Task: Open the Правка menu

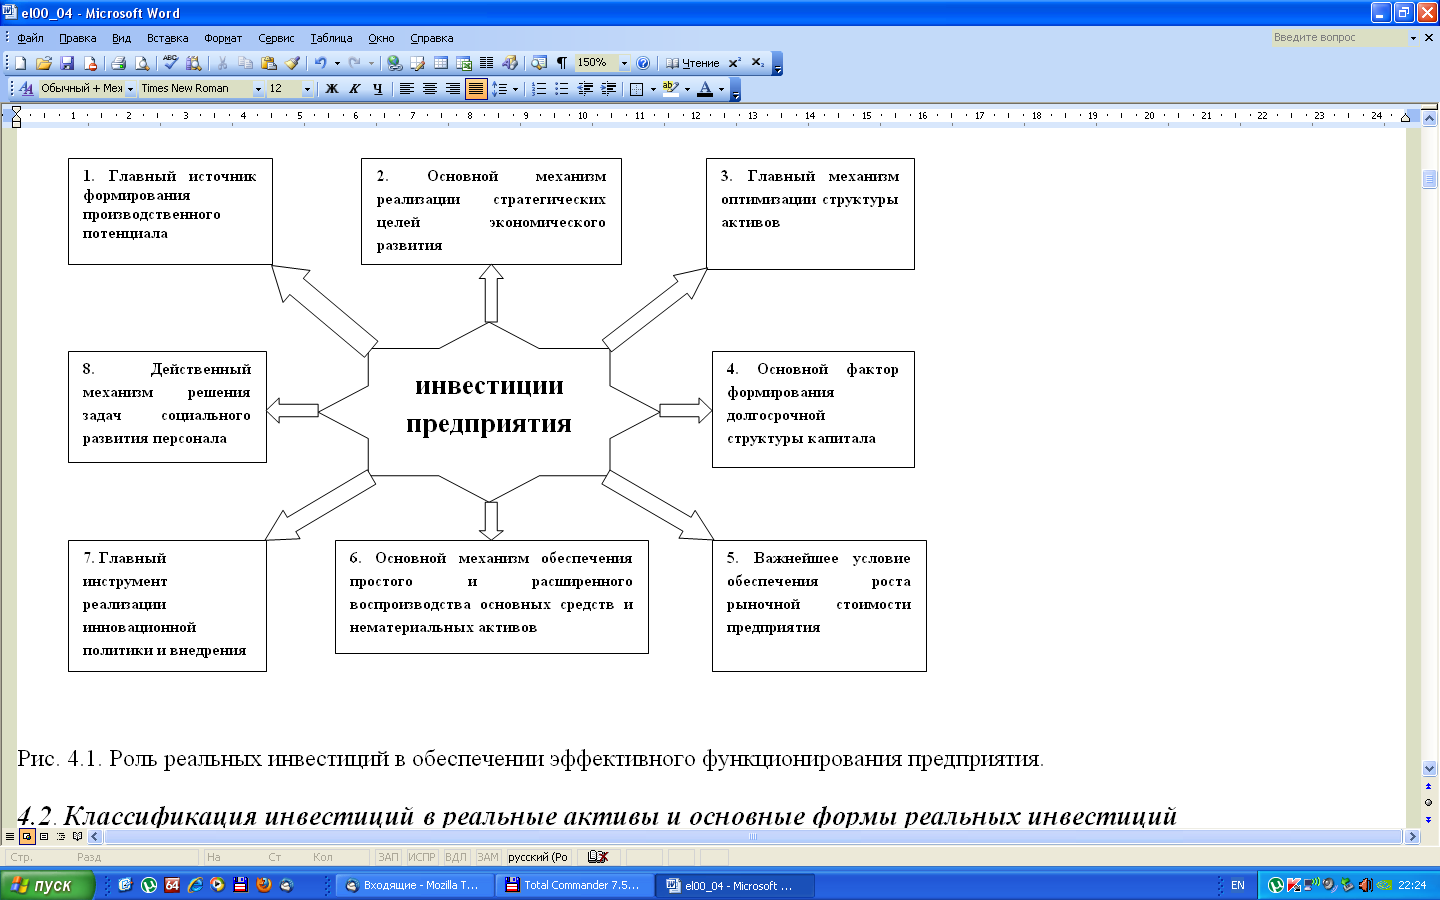Action: click(x=77, y=38)
